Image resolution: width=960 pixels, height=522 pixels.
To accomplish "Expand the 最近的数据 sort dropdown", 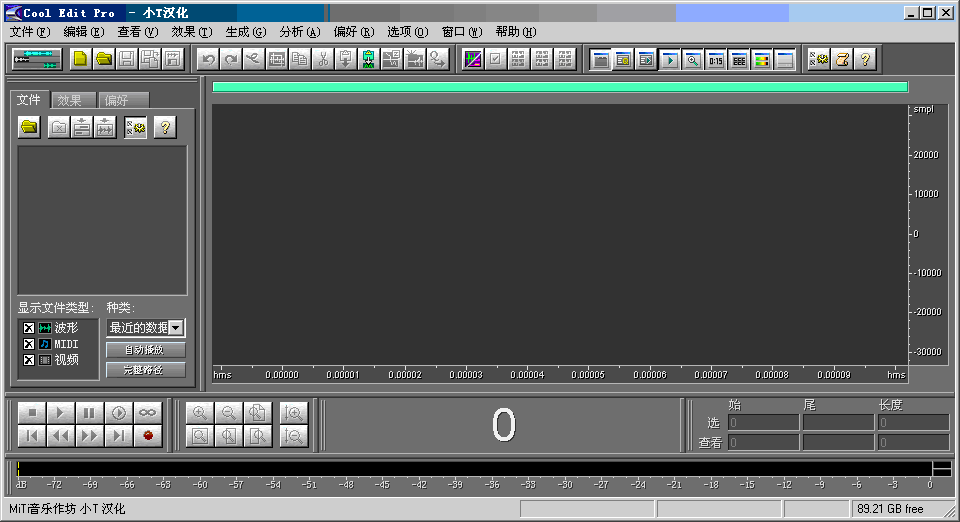I will (x=176, y=328).
